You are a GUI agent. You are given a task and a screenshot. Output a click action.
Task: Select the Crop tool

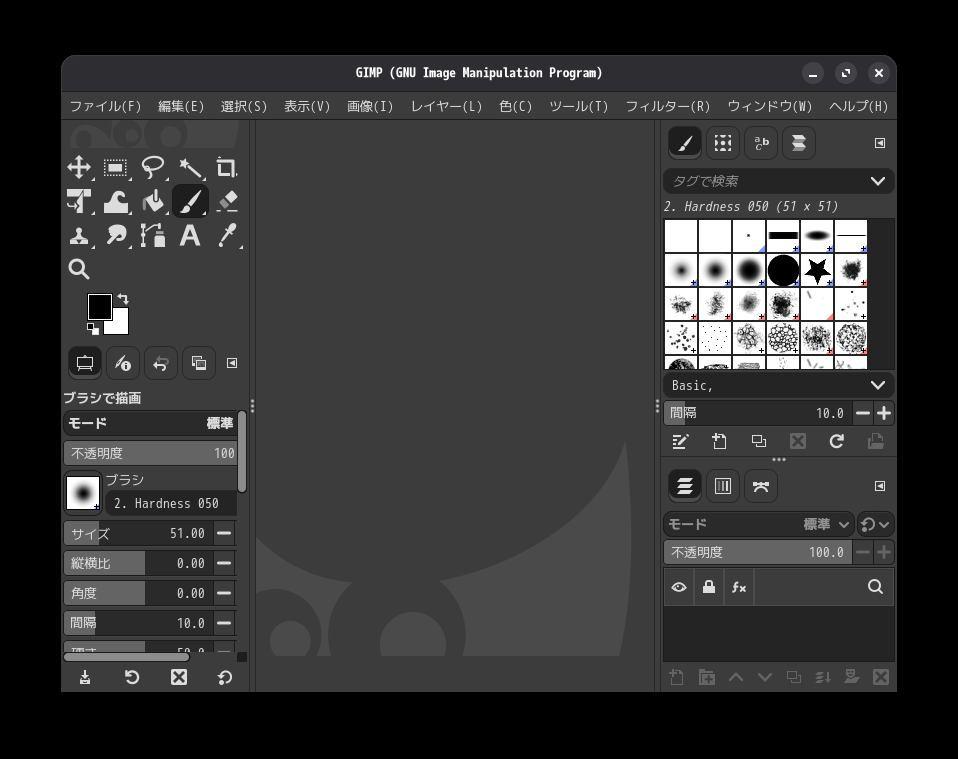point(226,168)
